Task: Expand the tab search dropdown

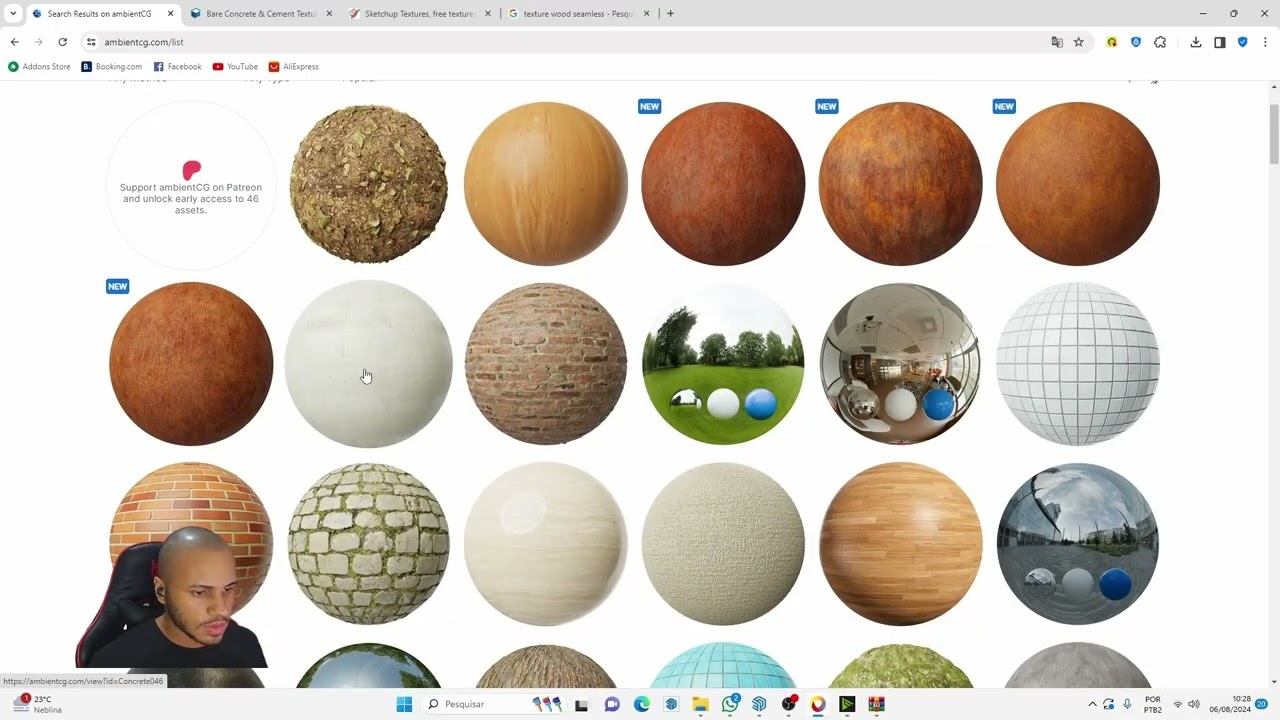Action: click(x=13, y=14)
